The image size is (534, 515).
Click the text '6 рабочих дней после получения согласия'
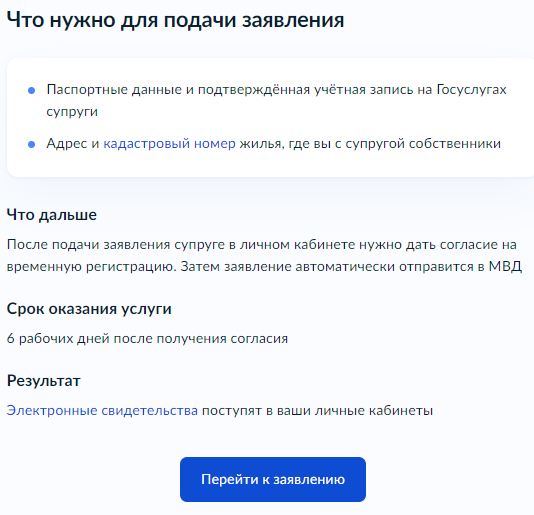tap(147, 339)
